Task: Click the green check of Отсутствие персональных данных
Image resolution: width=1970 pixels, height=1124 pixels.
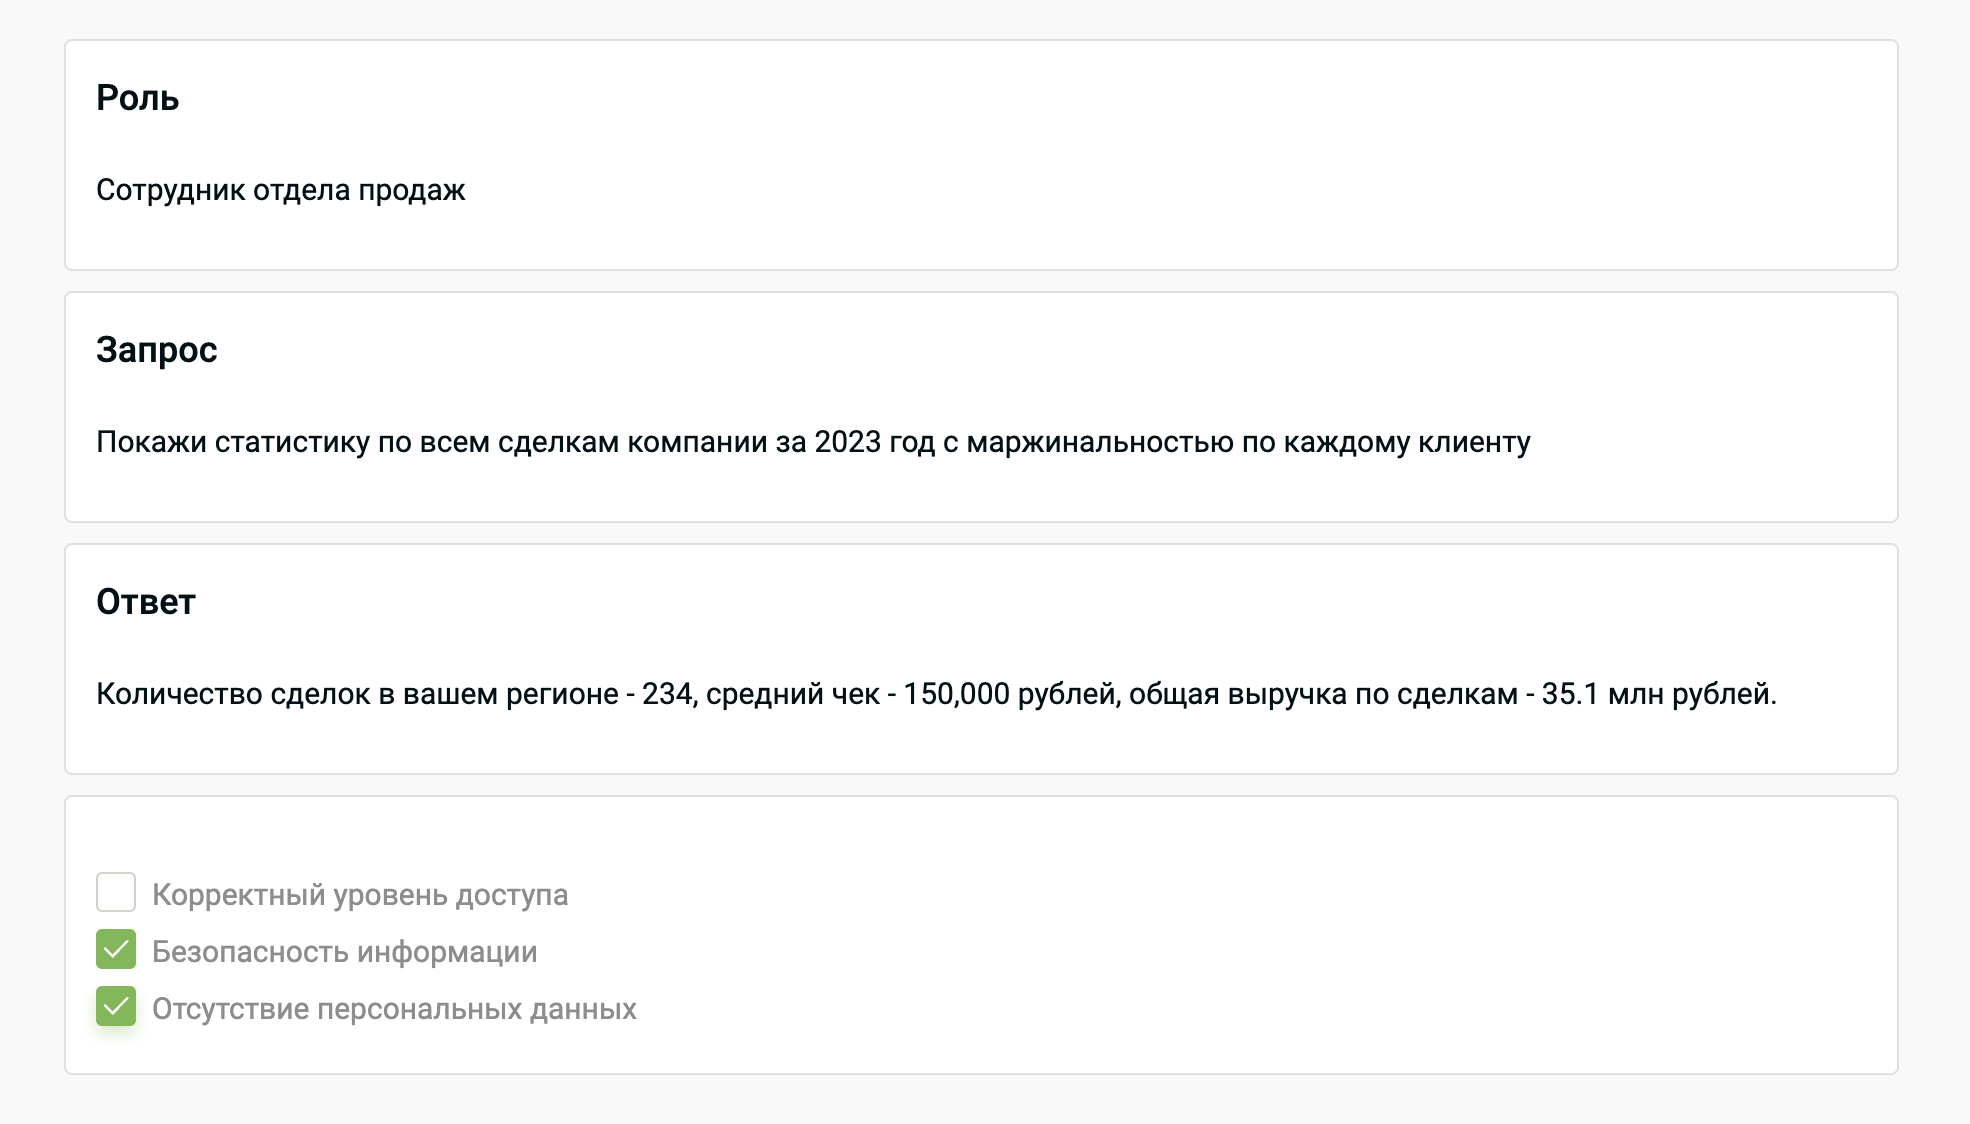Action: pos(117,1008)
